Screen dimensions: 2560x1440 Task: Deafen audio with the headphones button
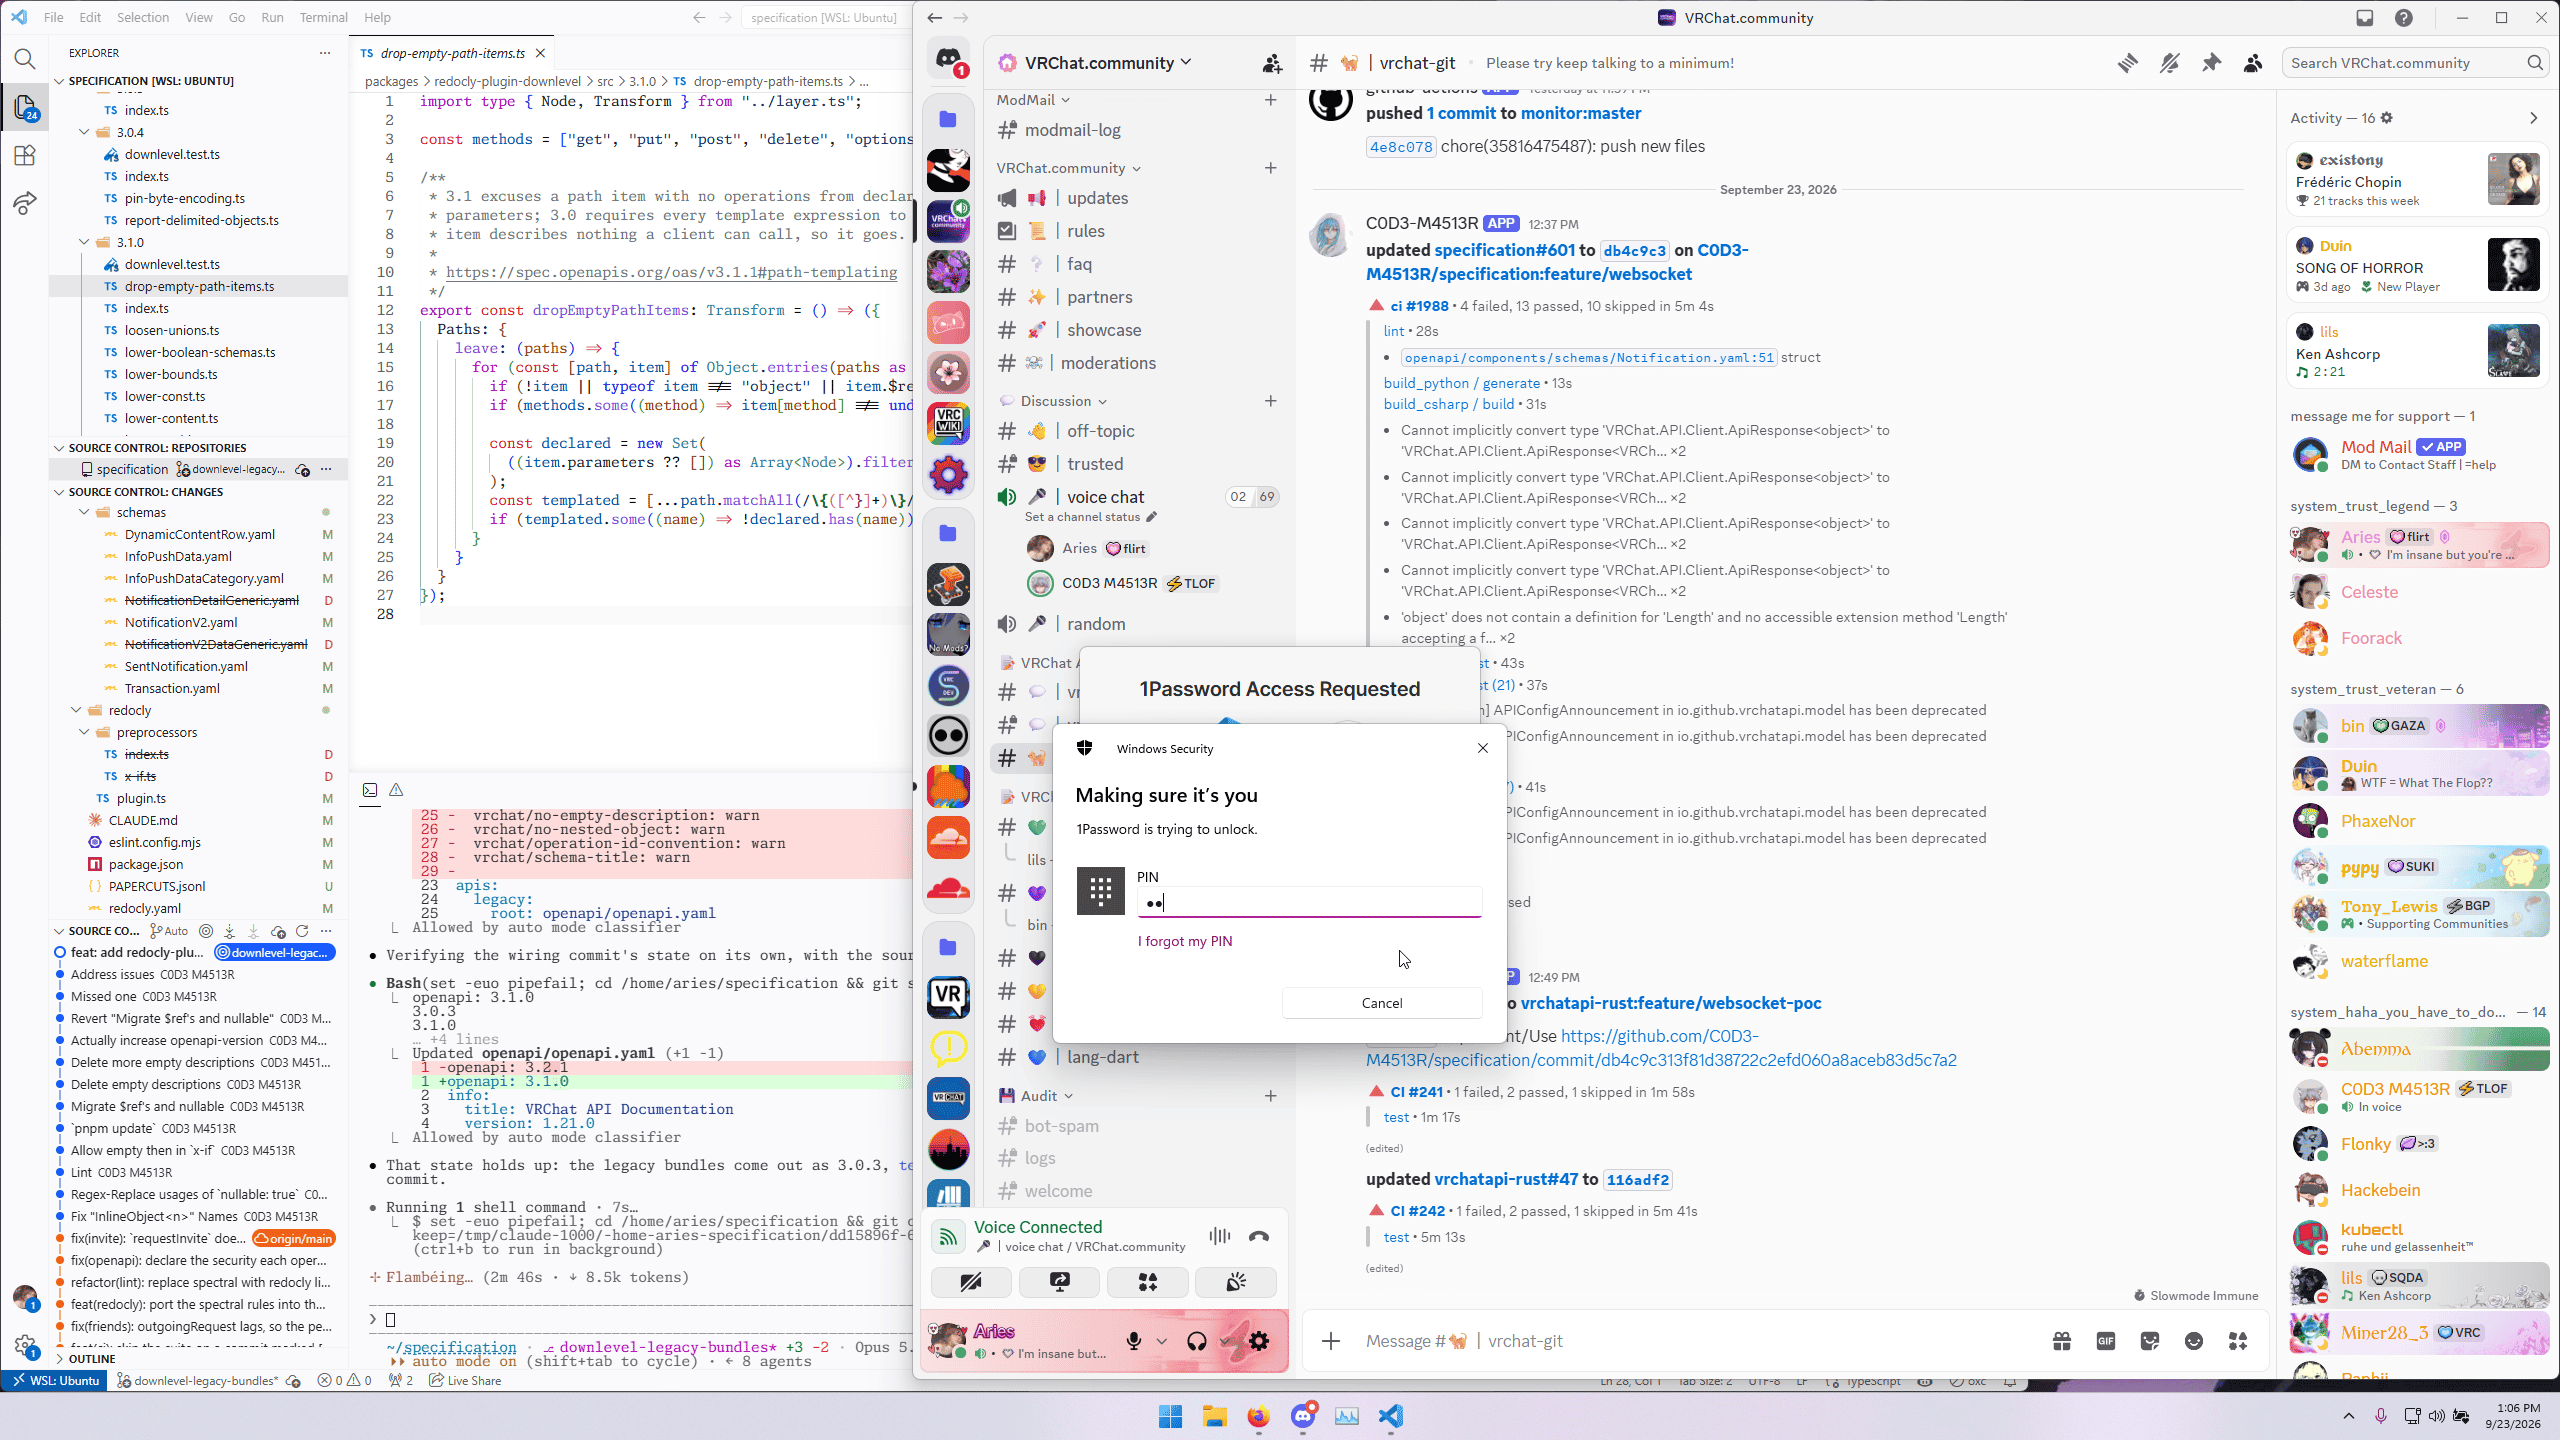tap(1197, 1341)
